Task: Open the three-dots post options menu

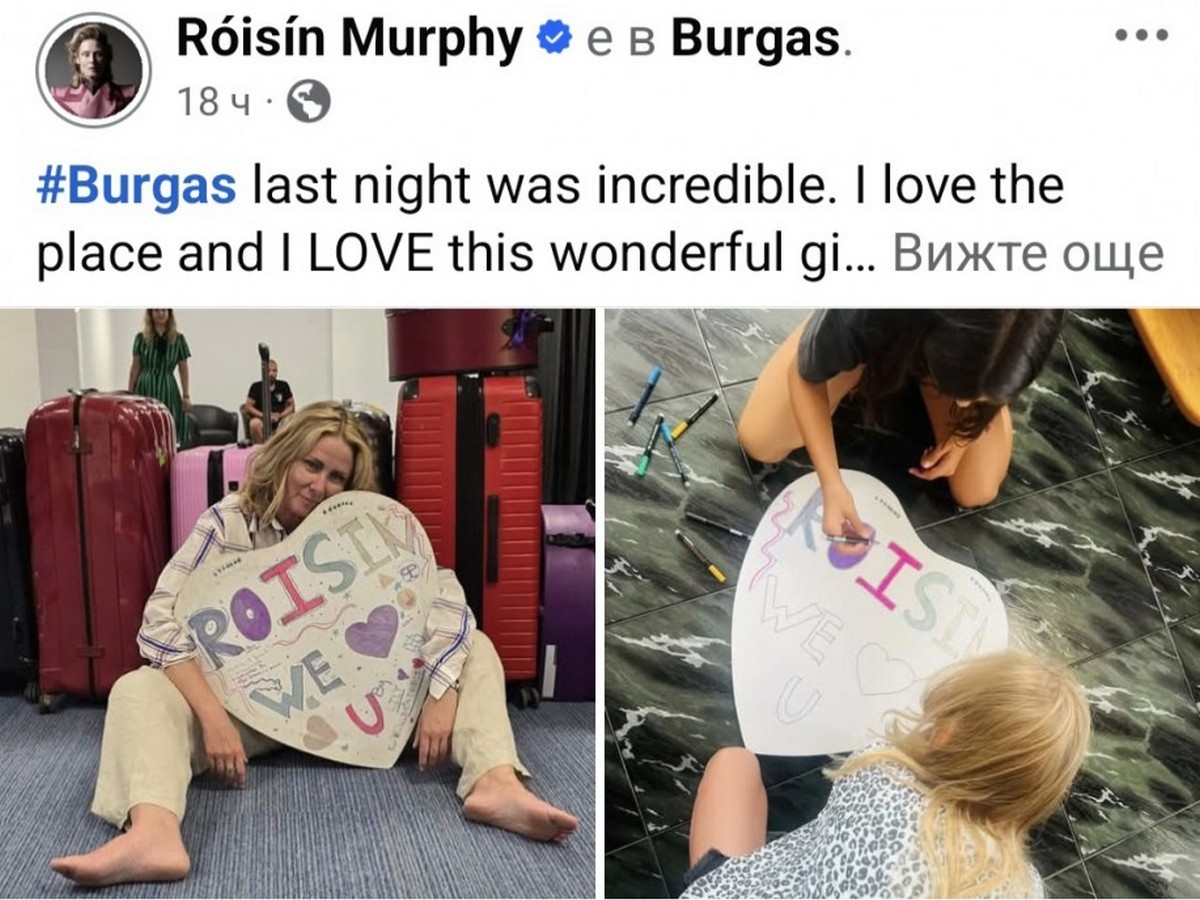Action: 1142,35
